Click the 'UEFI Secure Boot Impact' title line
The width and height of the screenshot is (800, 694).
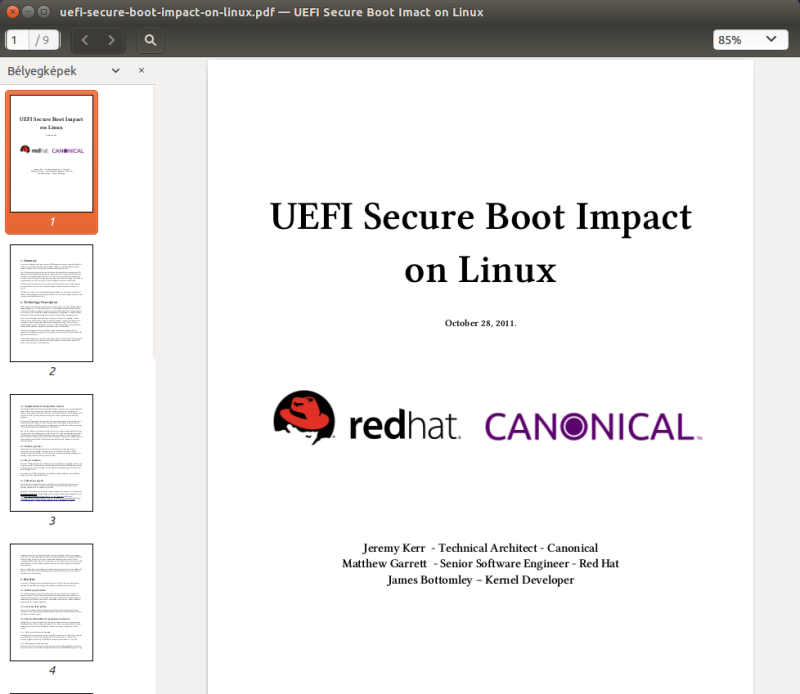click(x=481, y=216)
